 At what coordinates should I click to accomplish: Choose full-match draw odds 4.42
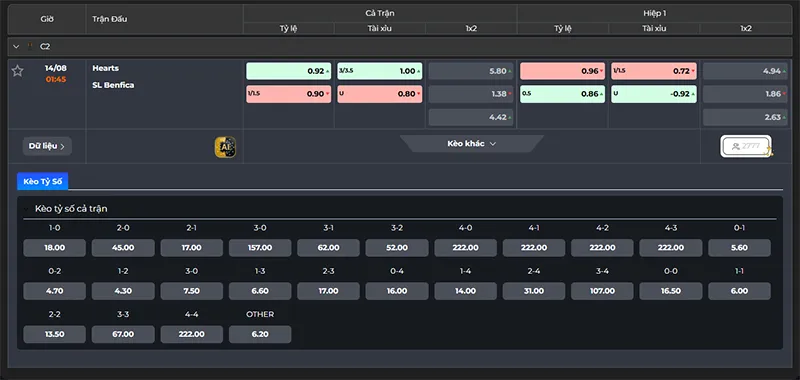471,117
